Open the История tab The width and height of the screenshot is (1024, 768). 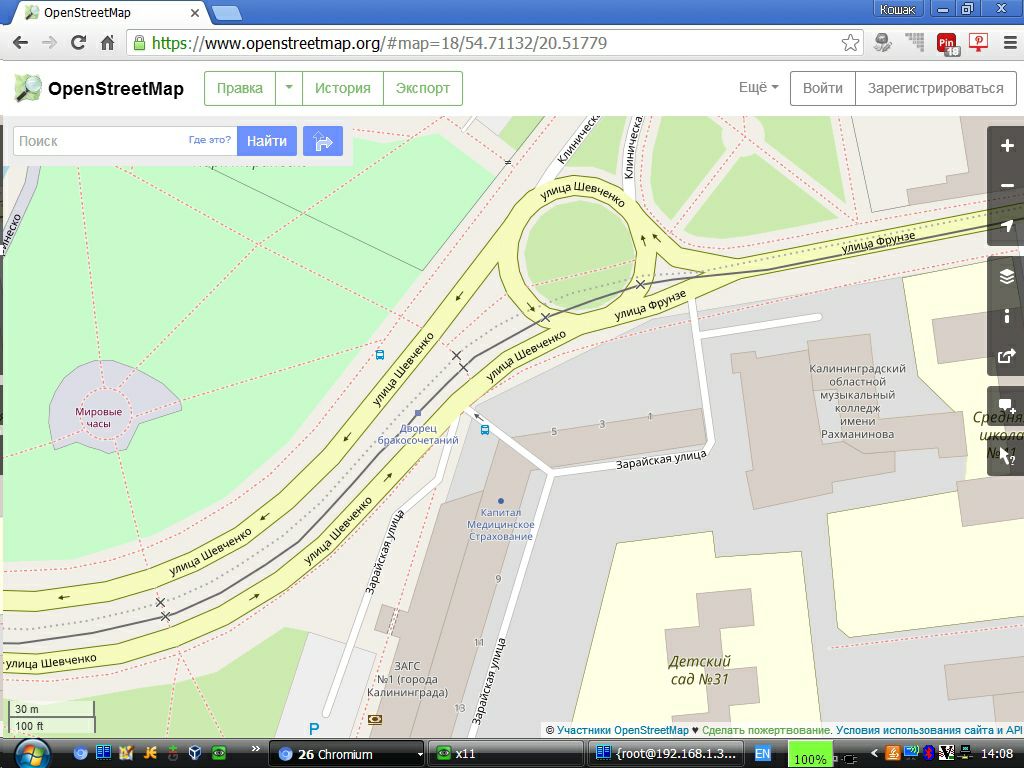342,88
